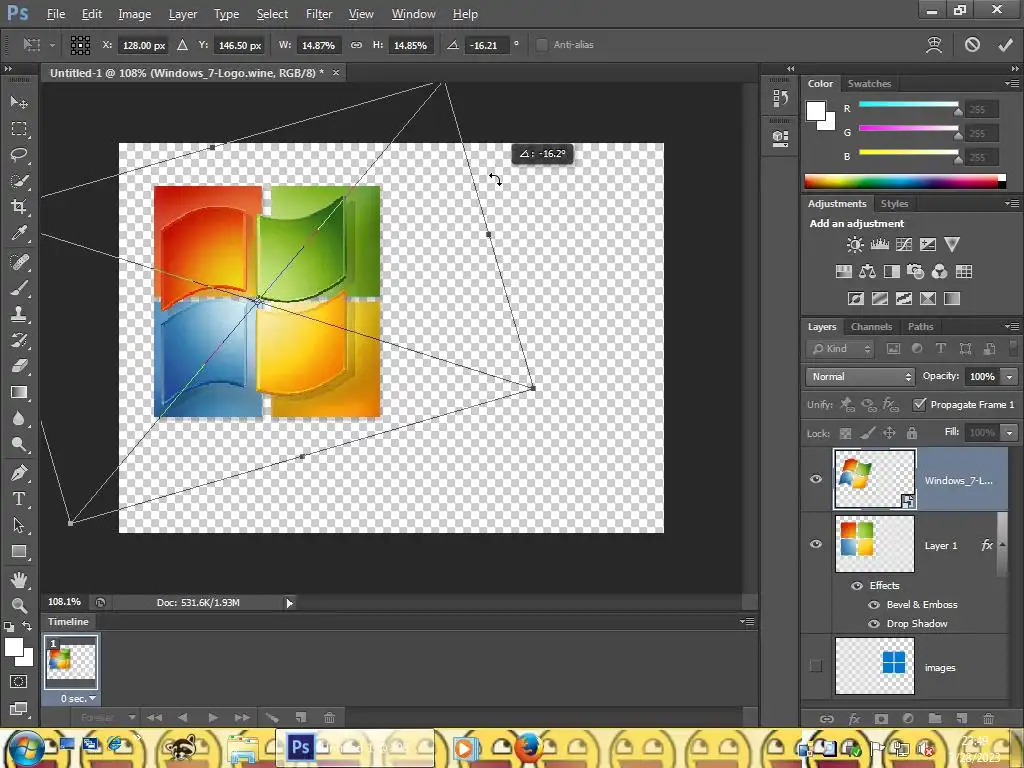Select the Hand tool

[x=19, y=579]
